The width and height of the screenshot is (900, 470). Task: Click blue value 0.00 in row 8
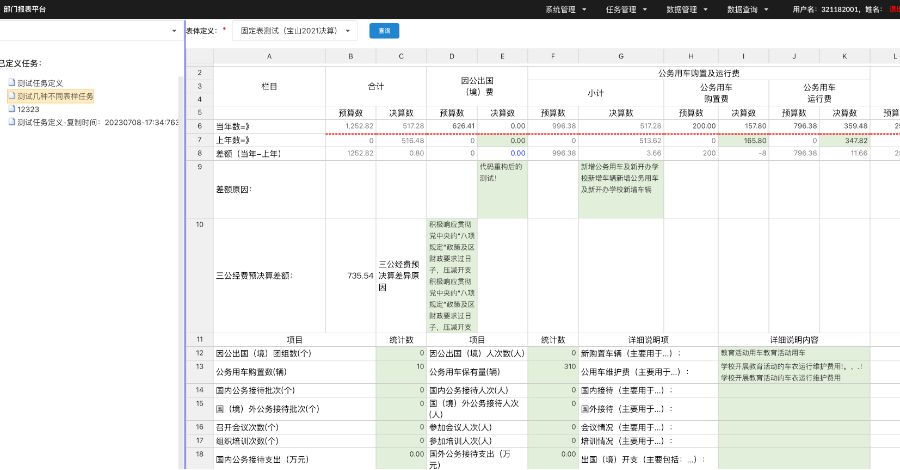[x=502, y=154]
